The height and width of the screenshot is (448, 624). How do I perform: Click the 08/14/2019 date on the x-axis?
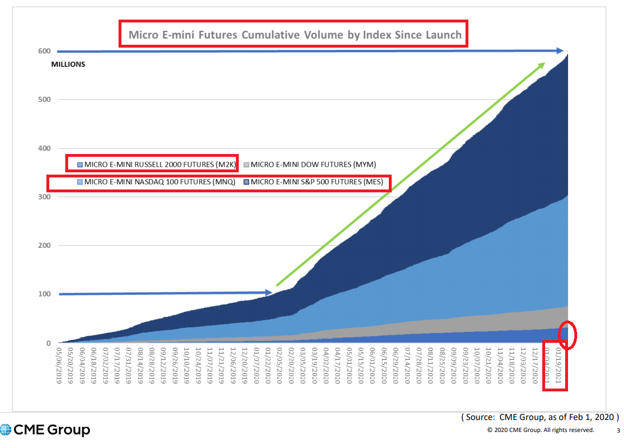click(140, 366)
